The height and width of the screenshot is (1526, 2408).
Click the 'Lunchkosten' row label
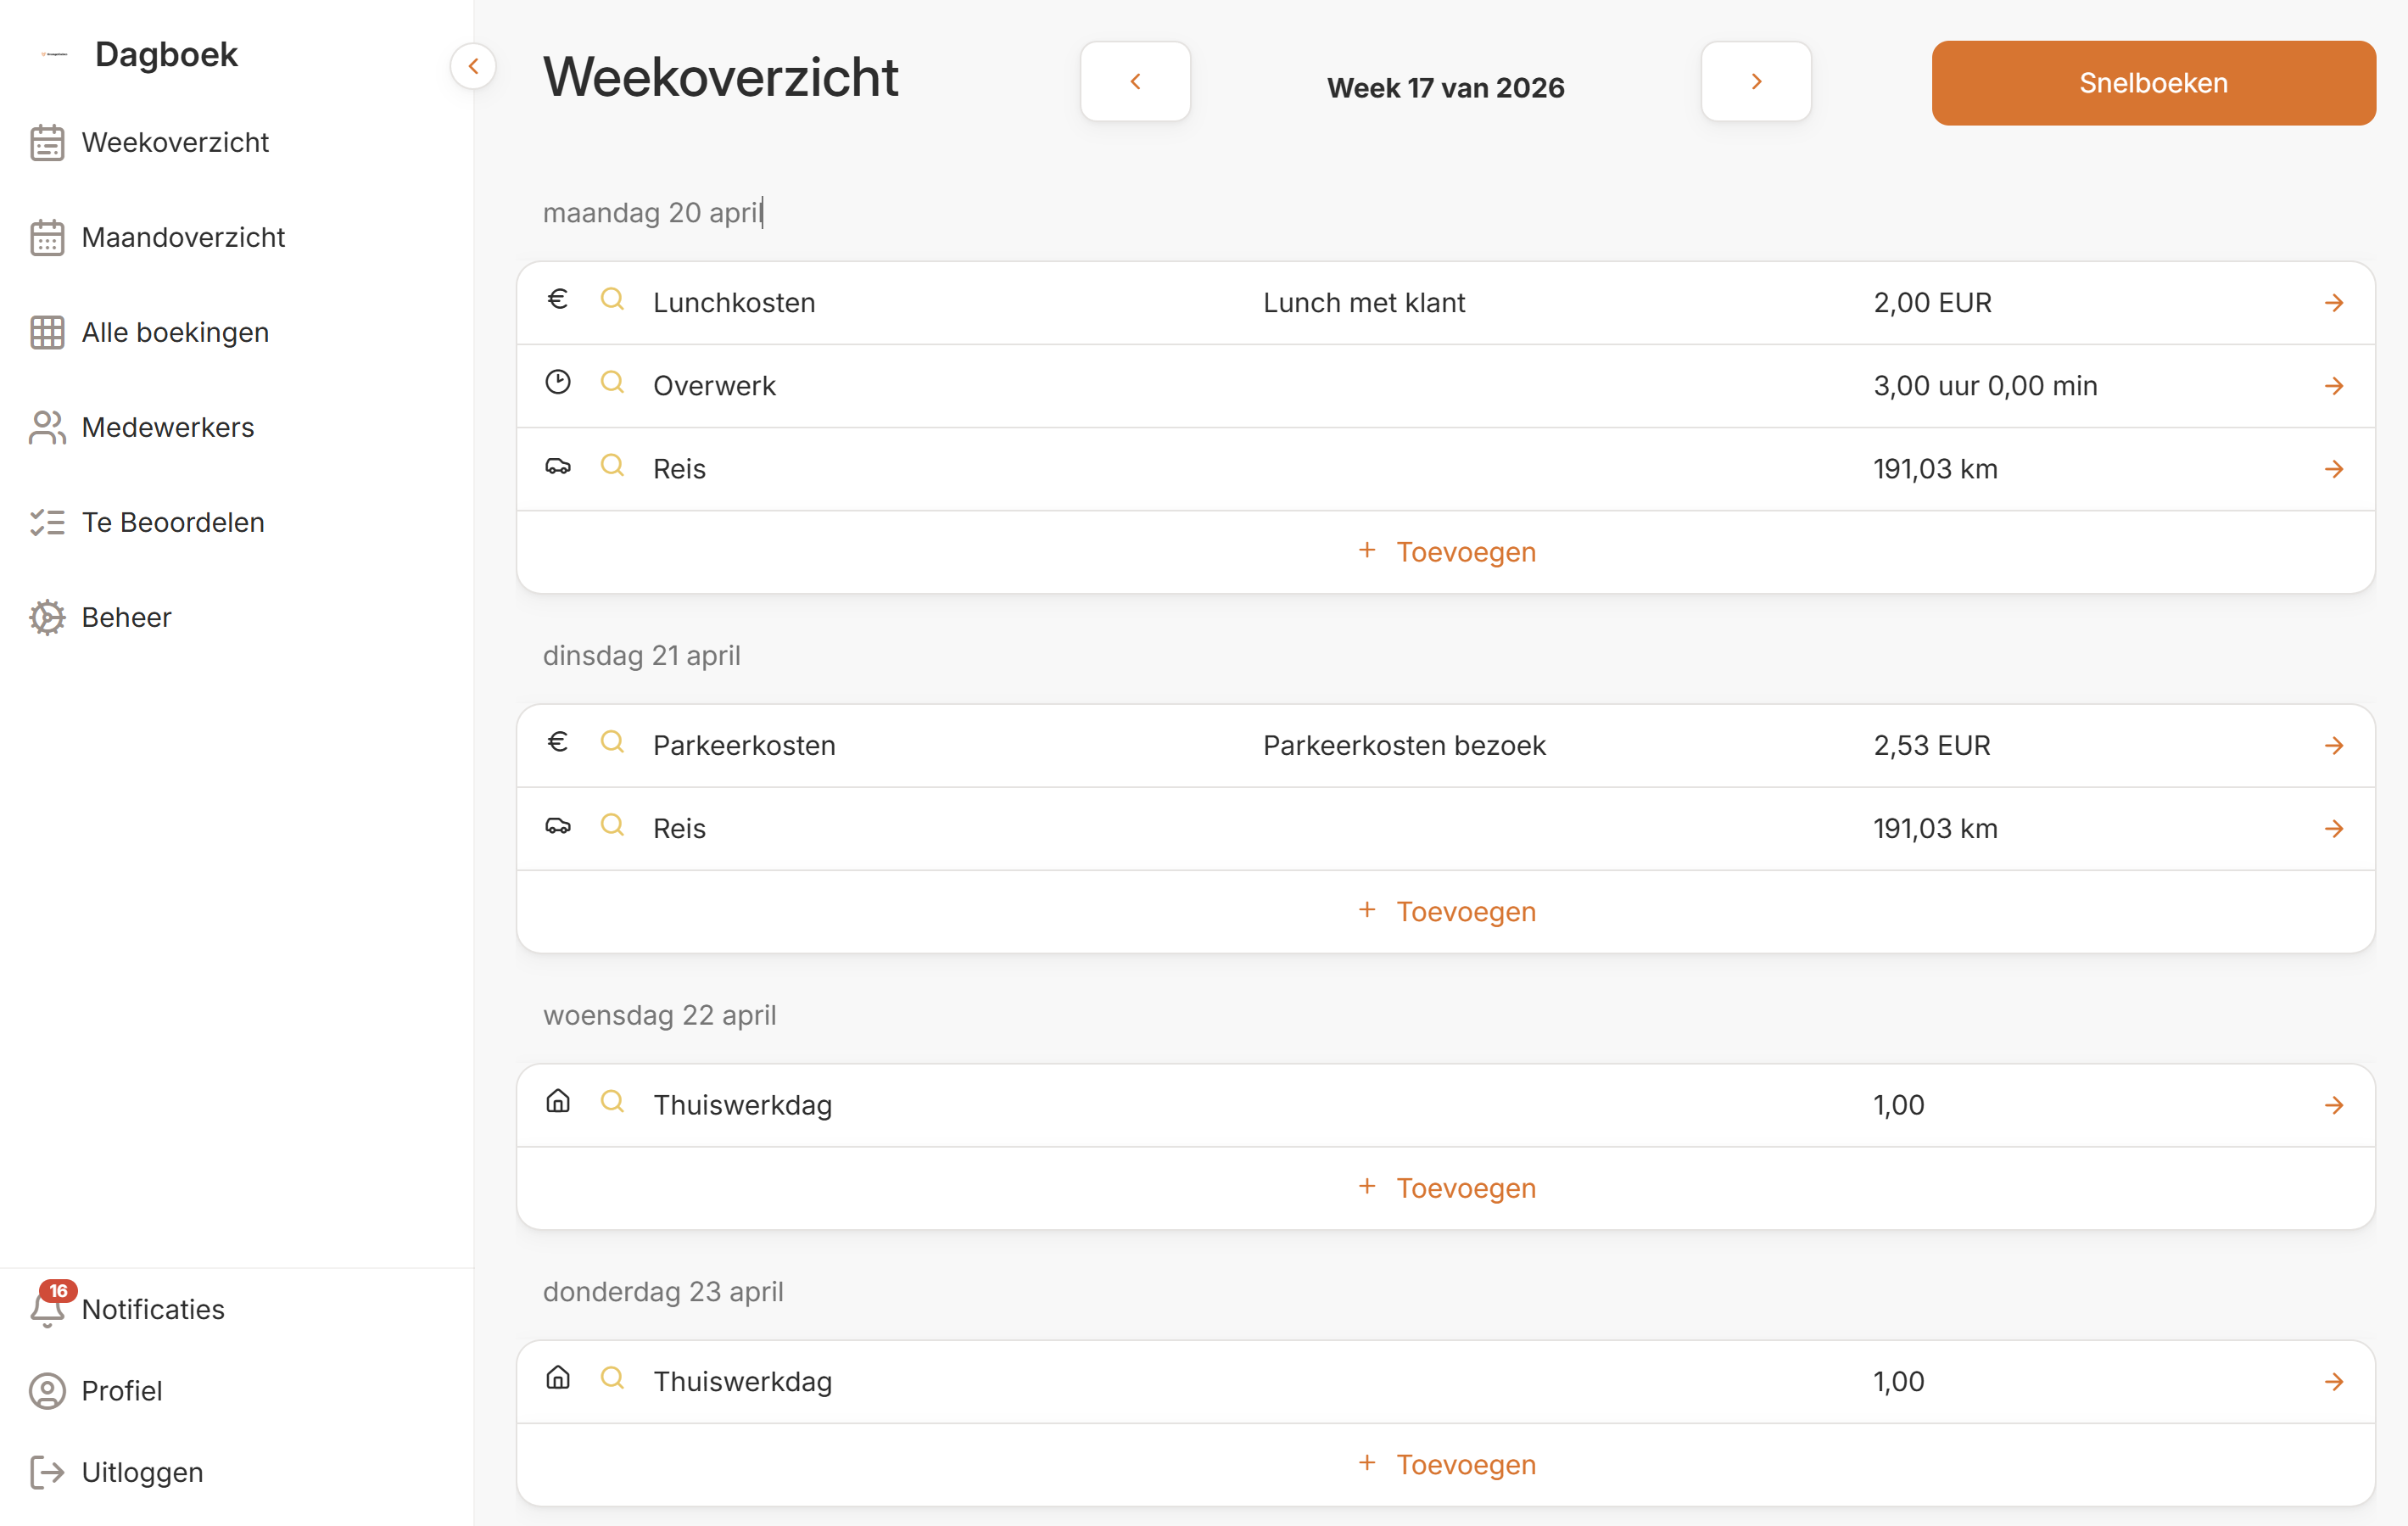(734, 303)
